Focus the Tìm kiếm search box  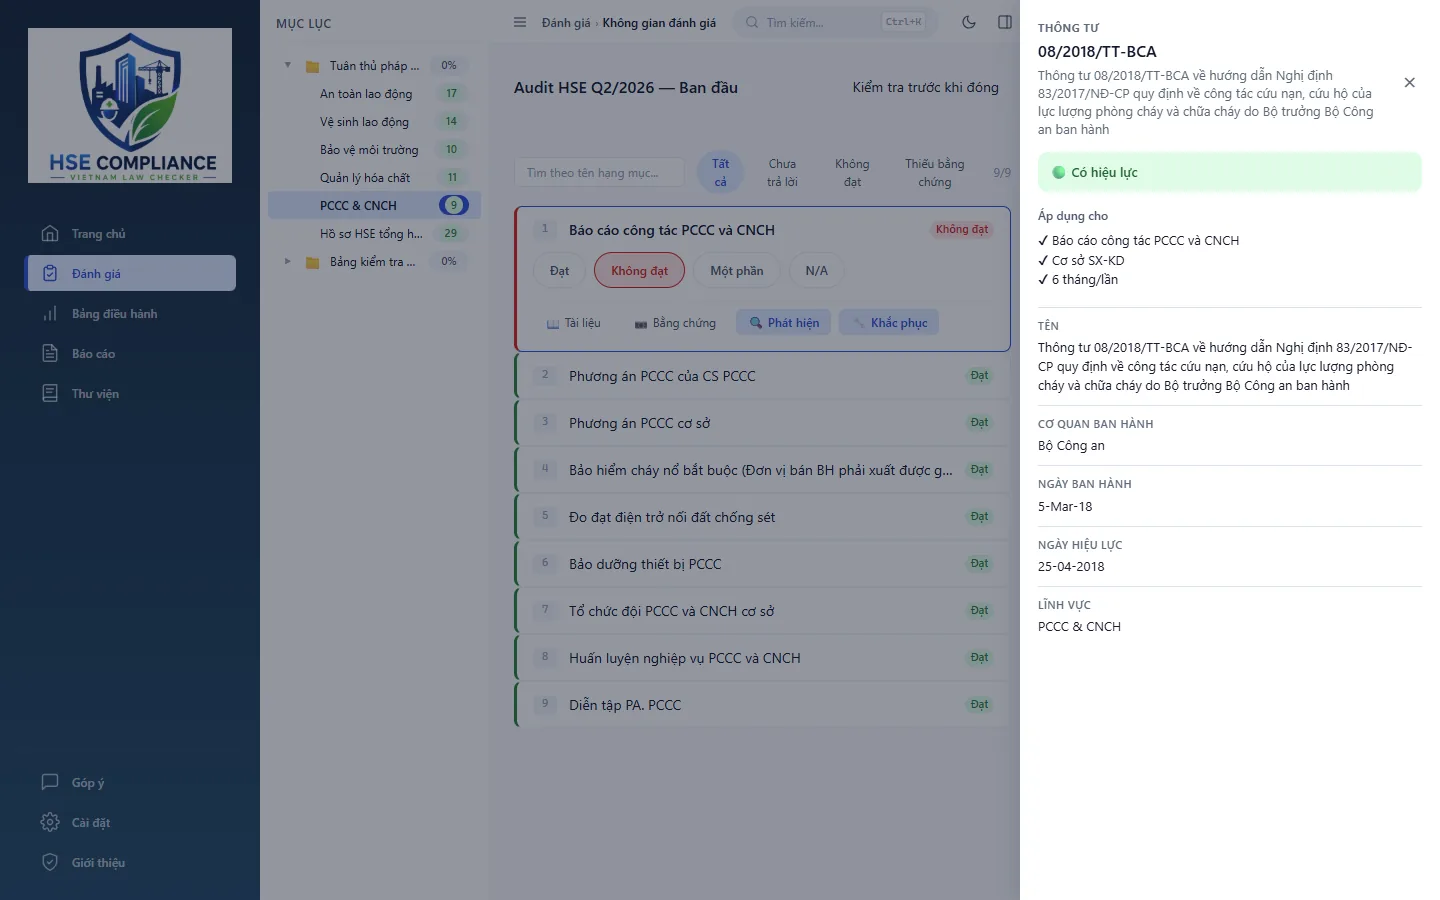click(x=836, y=22)
